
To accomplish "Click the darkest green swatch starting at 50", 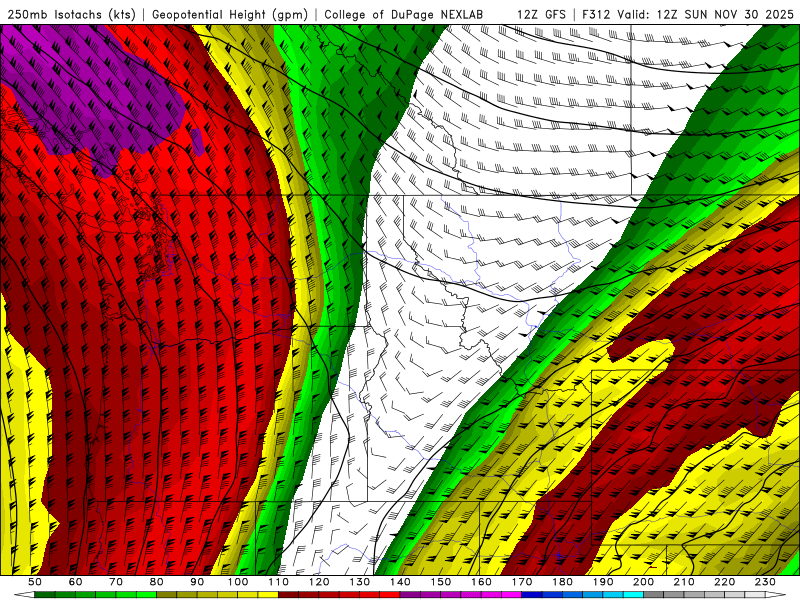I will [44, 595].
